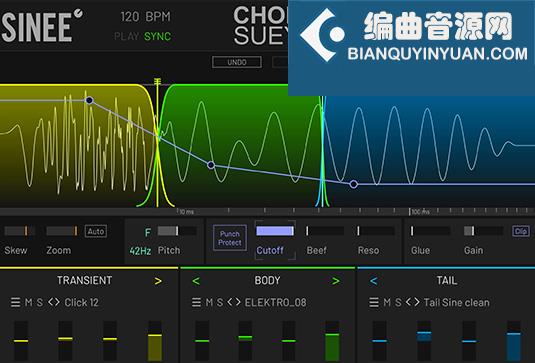Solo the Body layer with S
Viewport: 535px width, 363px height.
[220, 302]
